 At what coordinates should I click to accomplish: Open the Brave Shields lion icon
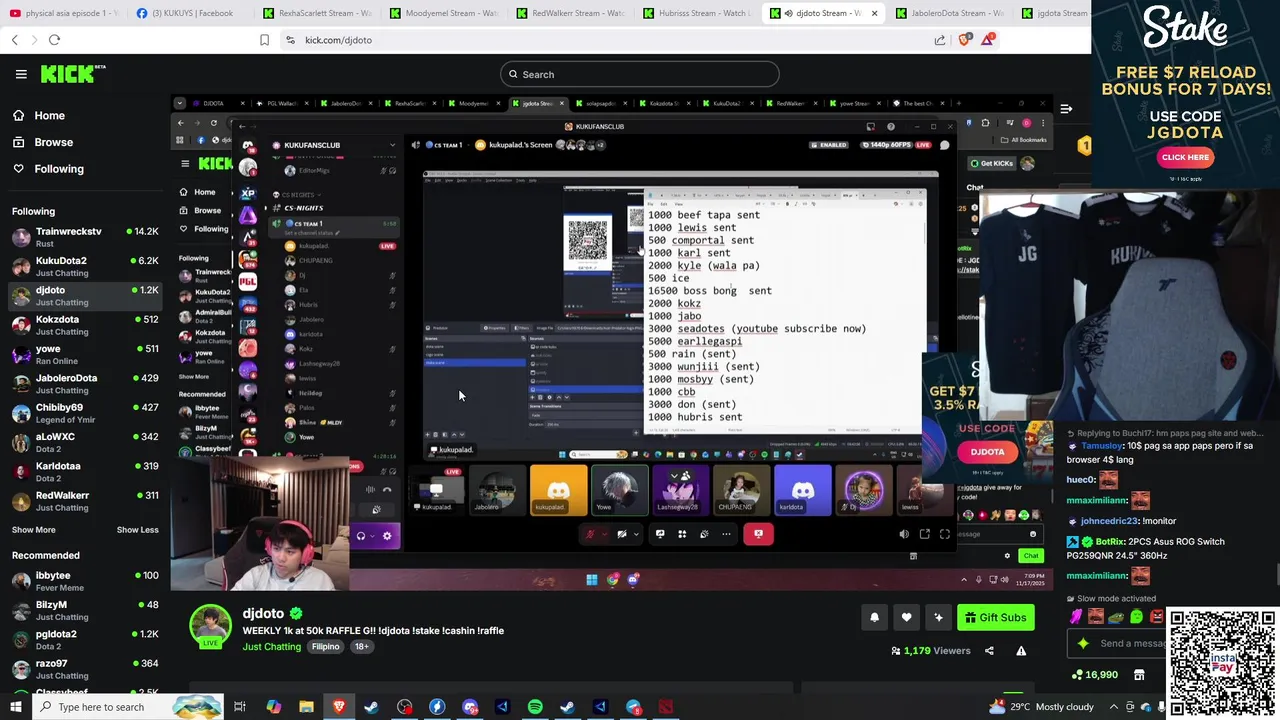point(964,40)
